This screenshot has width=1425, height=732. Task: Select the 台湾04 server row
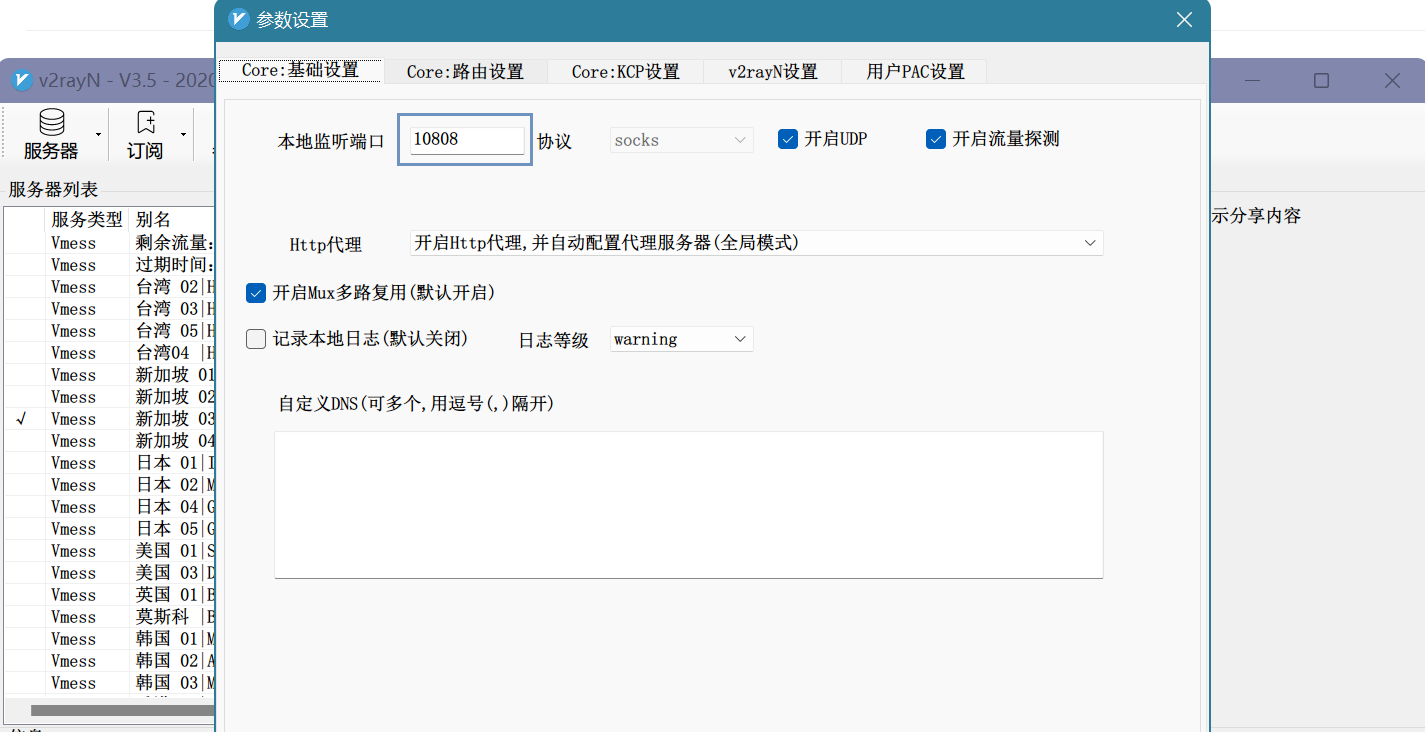110,353
